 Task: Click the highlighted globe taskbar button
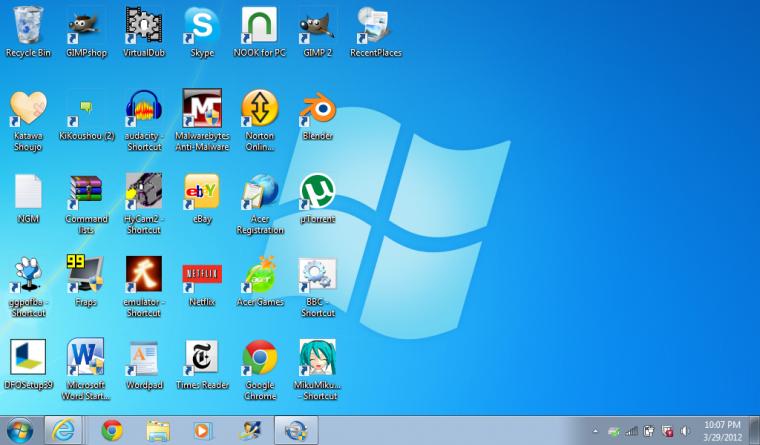click(296, 430)
